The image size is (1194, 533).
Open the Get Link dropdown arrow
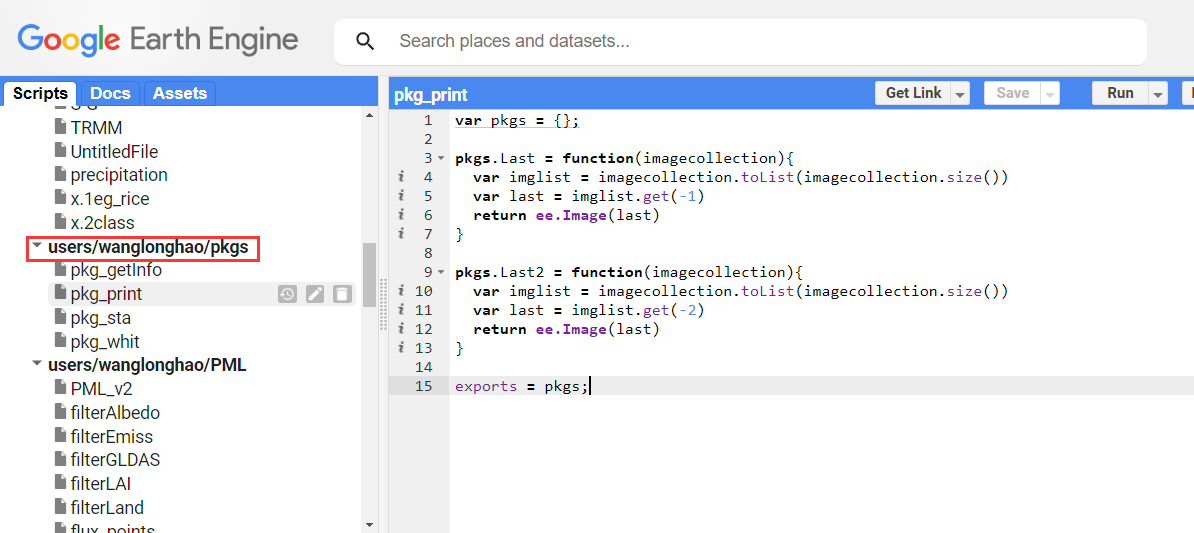(960, 94)
